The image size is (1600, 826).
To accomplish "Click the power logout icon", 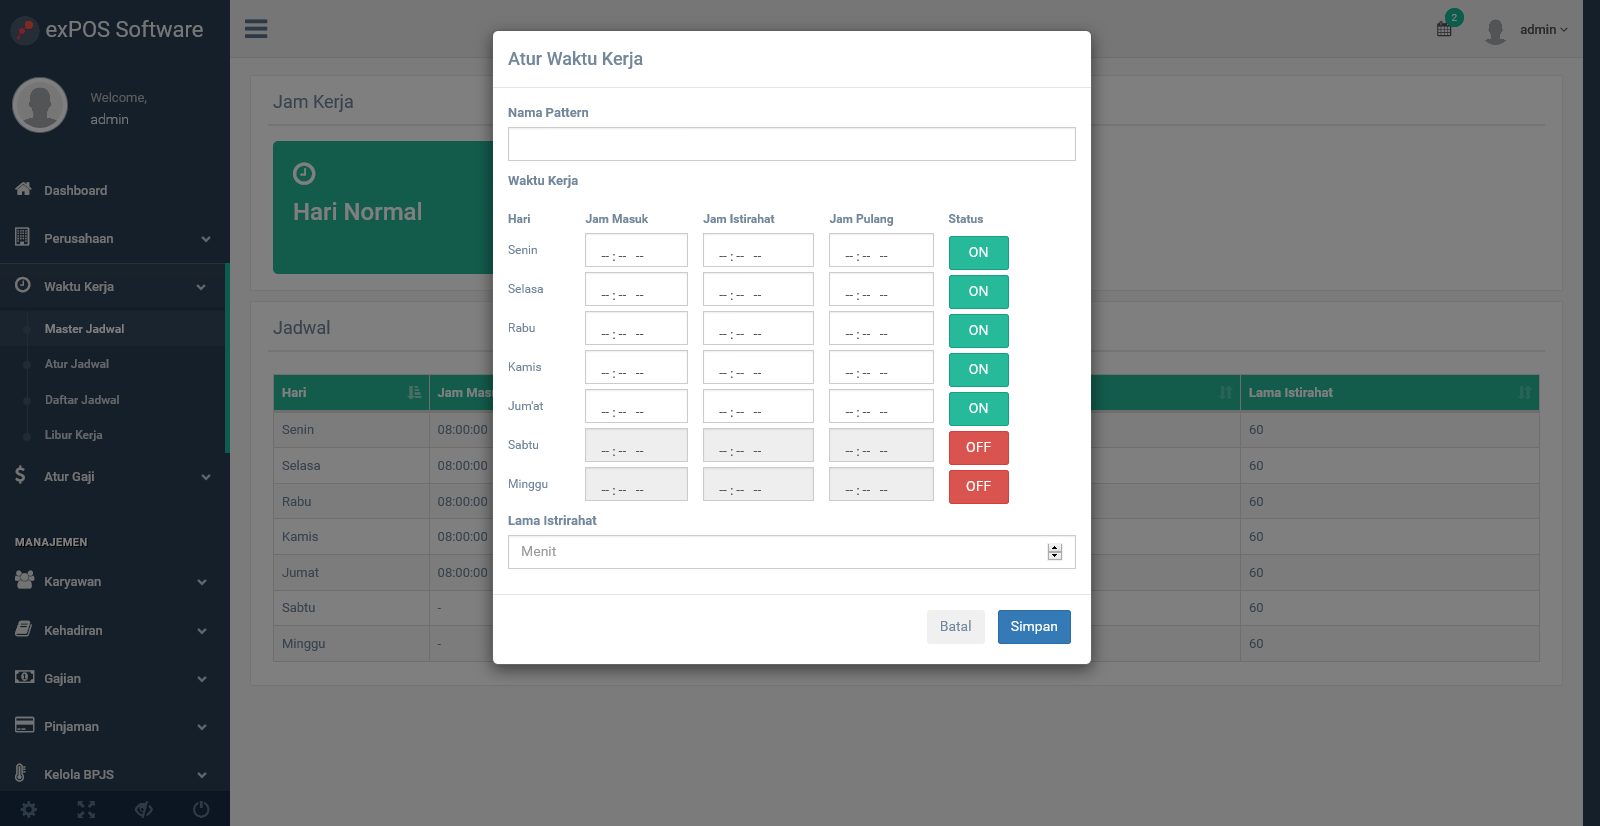I will [x=201, y=810].
